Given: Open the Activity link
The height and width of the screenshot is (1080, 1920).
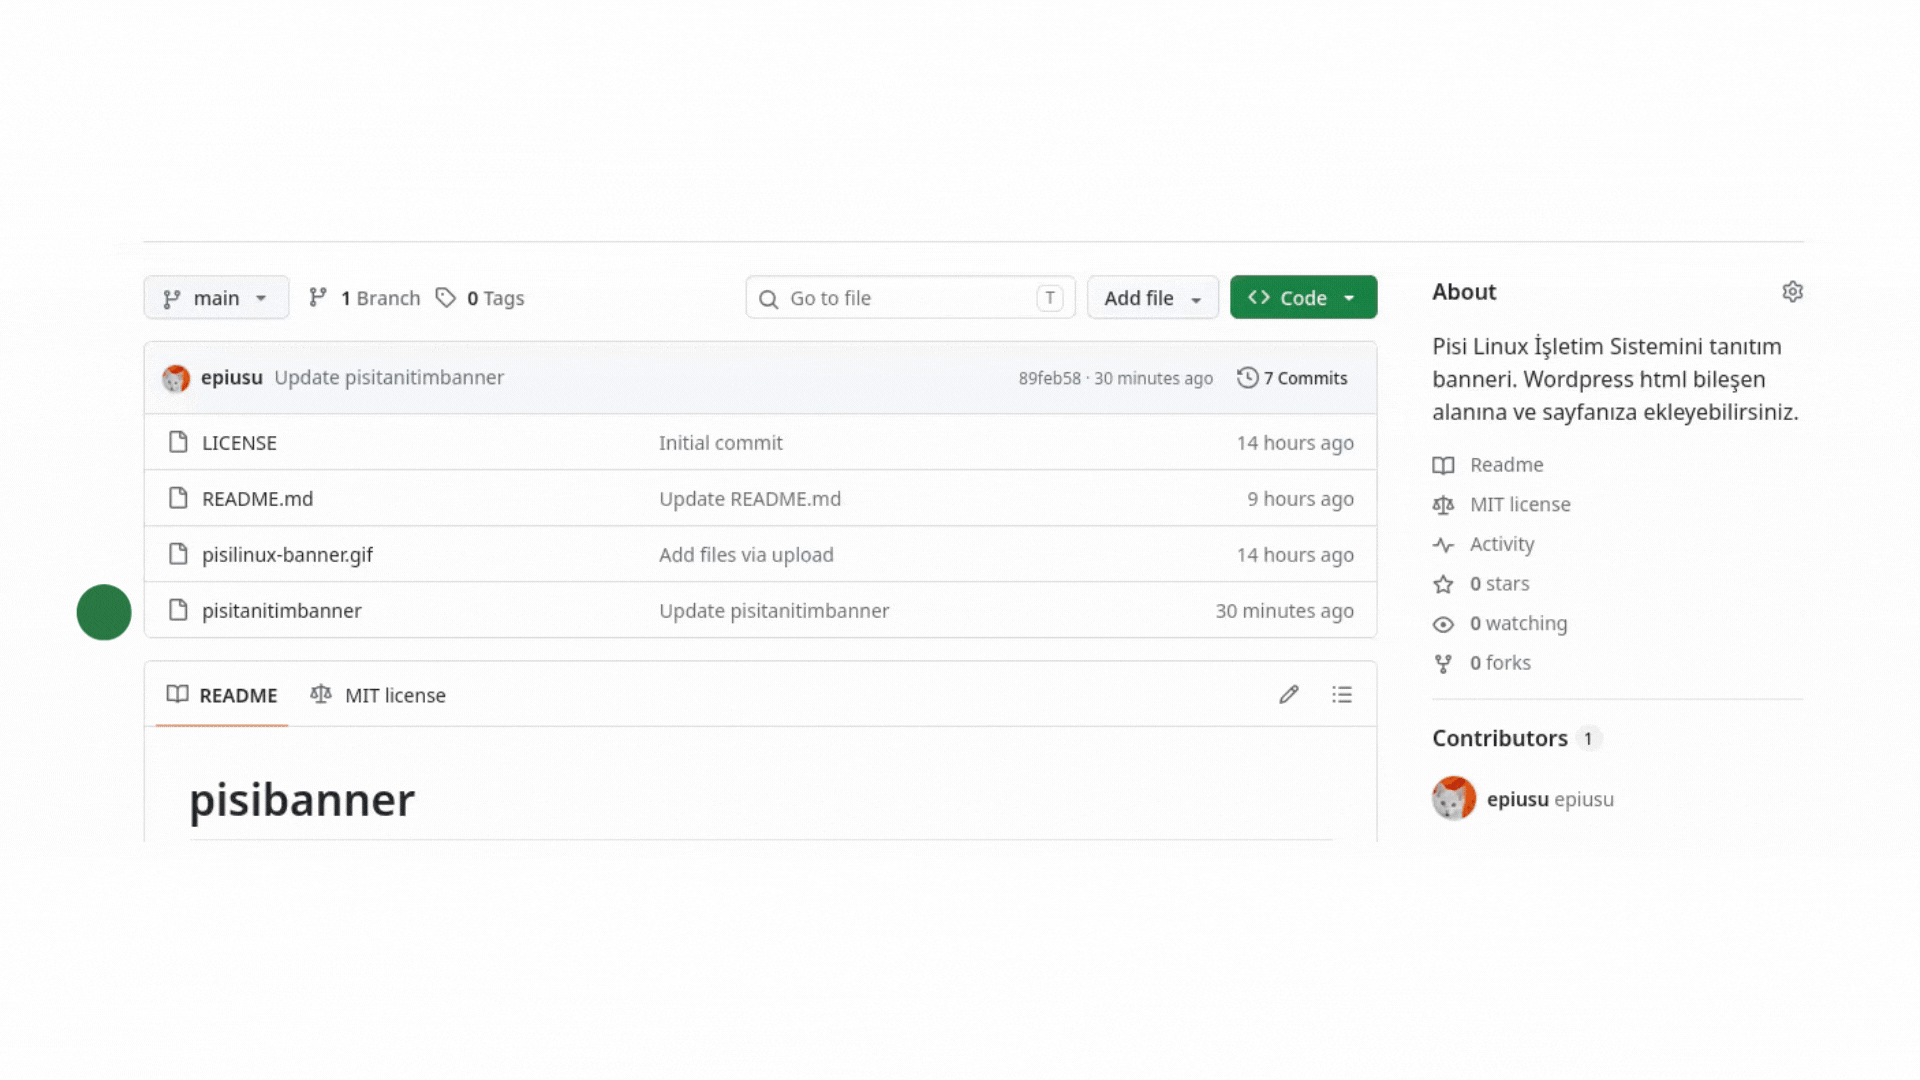Looking at the screenshot, I should coord(1501,544).
